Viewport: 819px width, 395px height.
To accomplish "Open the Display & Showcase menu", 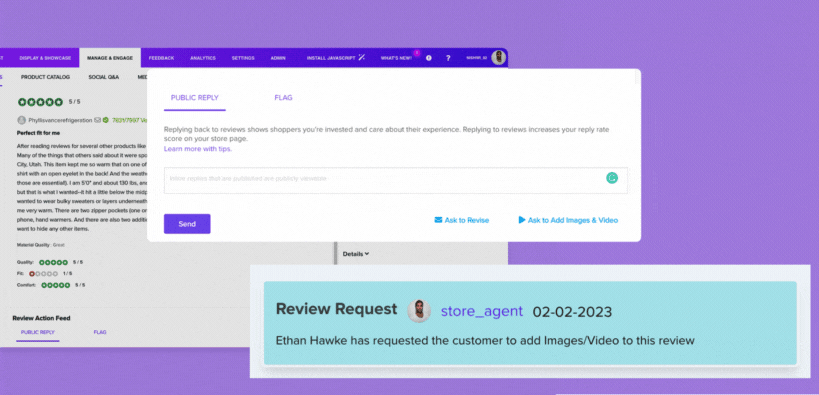I will (x=45, y=58).
